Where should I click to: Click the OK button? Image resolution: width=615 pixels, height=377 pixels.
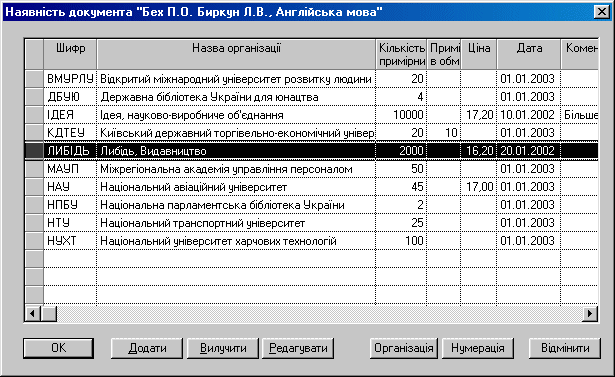click(x=58, y=348)
